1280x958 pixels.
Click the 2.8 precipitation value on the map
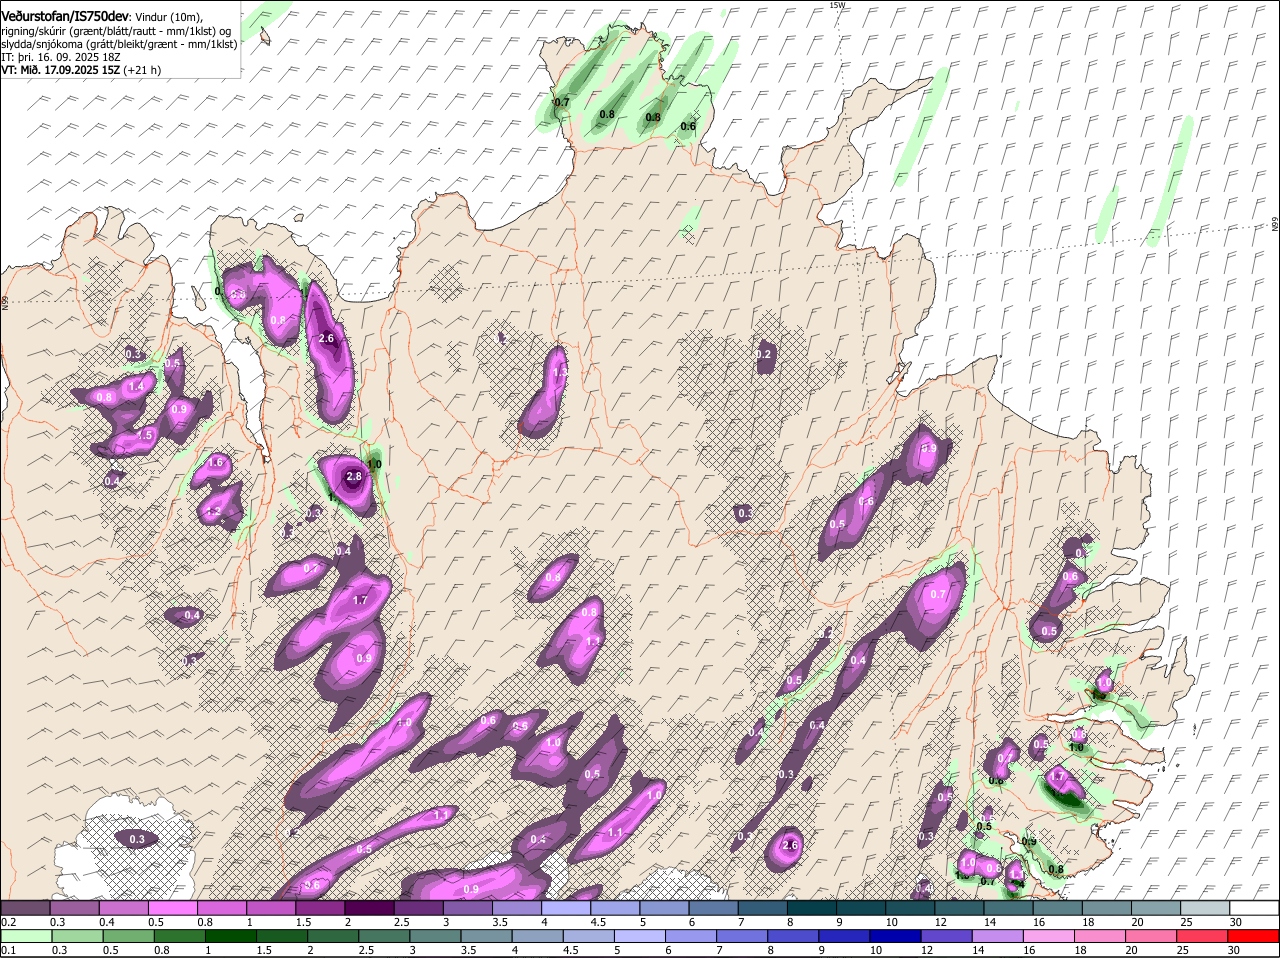pos(353,477)
